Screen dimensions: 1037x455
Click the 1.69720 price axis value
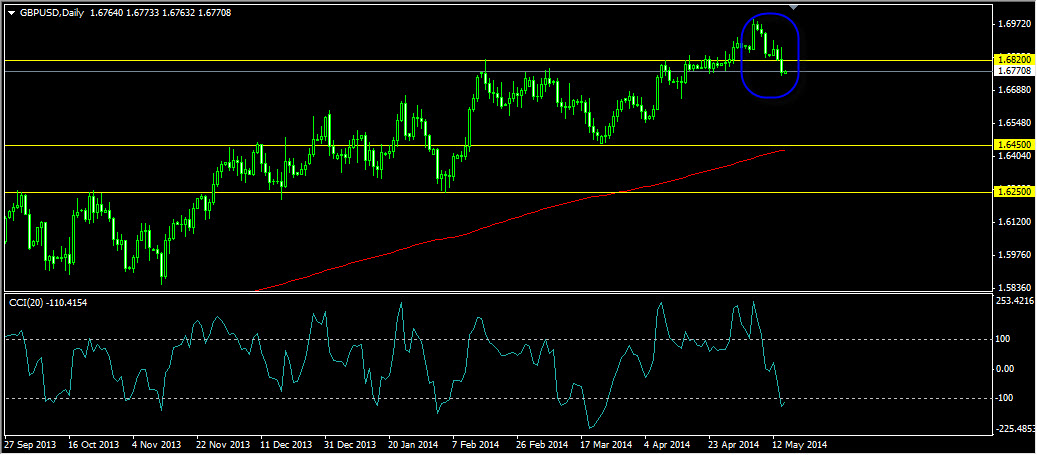(x=1016, y=24)
